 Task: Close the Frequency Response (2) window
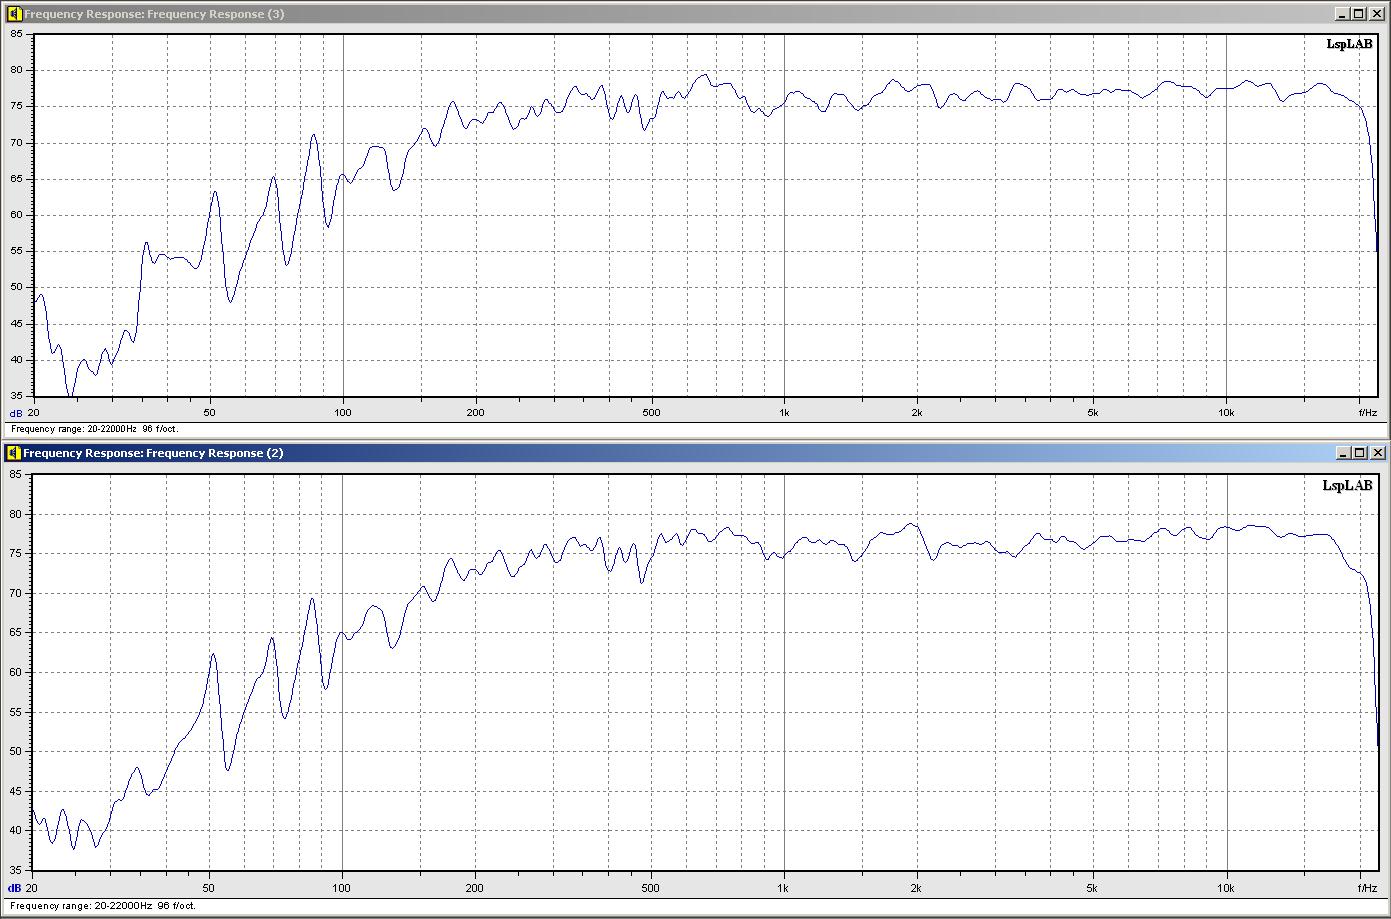pos(1377,453)
